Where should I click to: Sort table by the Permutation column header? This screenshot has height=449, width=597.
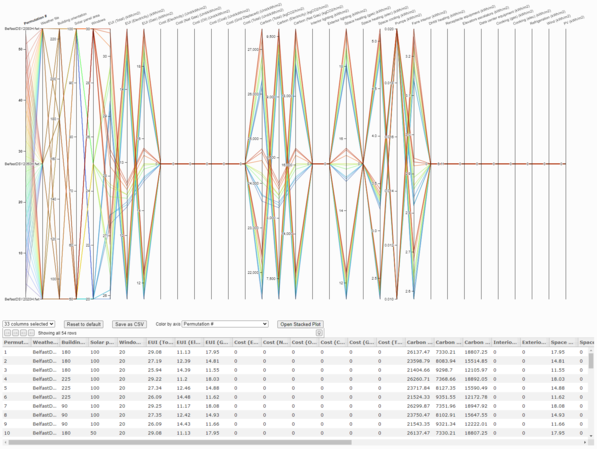click(16, 342)
